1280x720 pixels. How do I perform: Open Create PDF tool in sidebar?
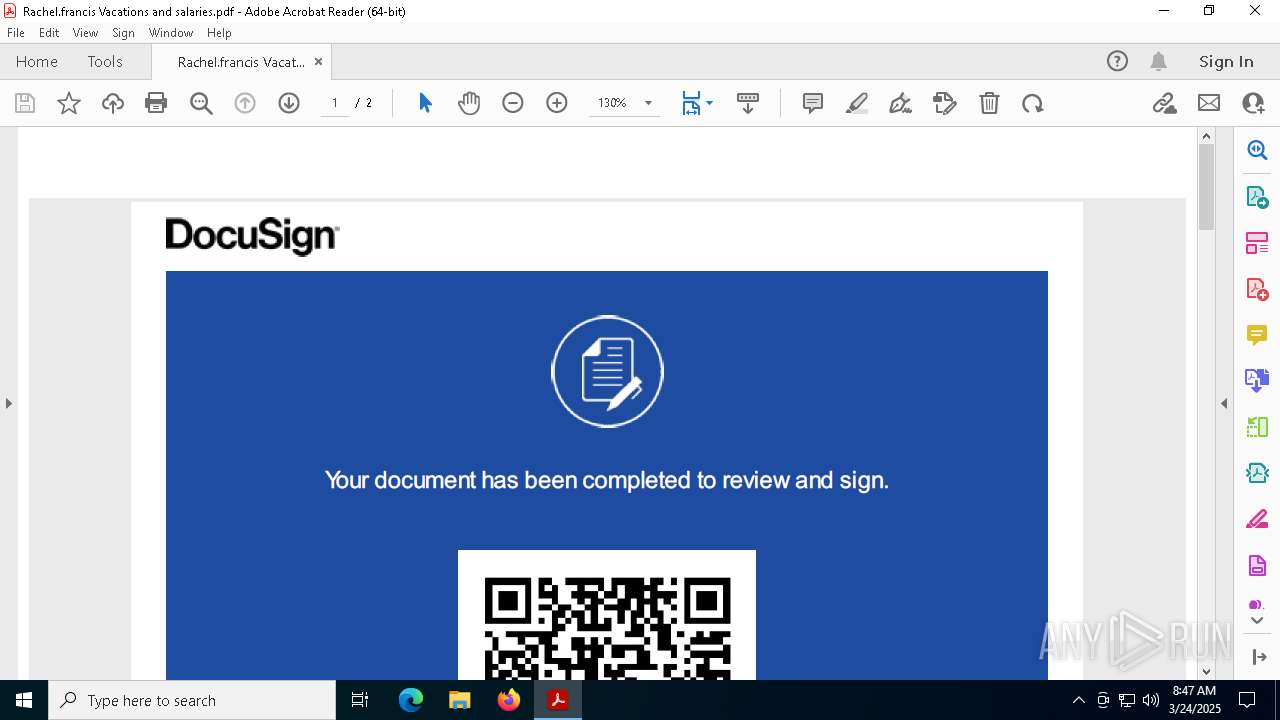(x=1257, y=288)
